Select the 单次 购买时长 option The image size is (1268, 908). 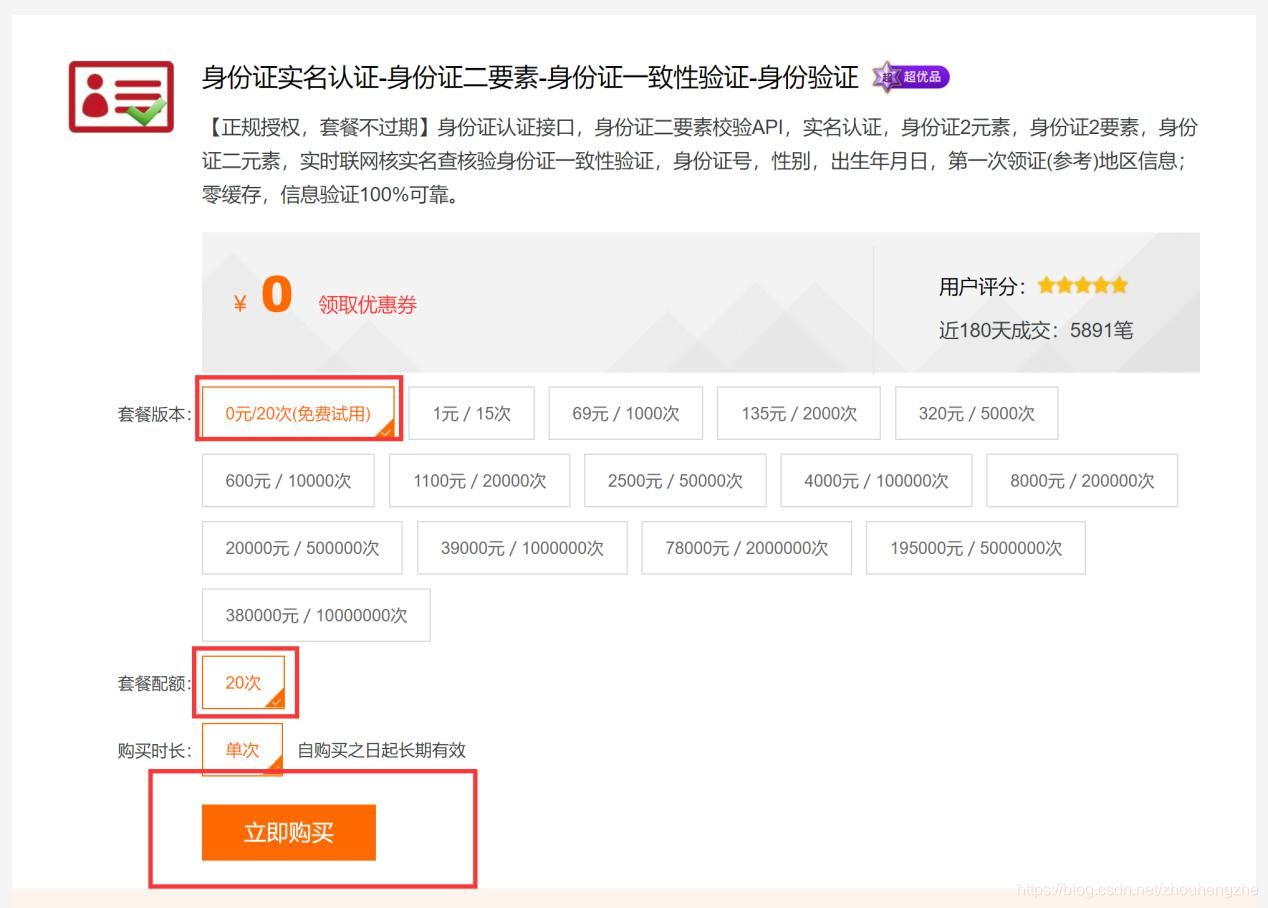tap(241, 748)
